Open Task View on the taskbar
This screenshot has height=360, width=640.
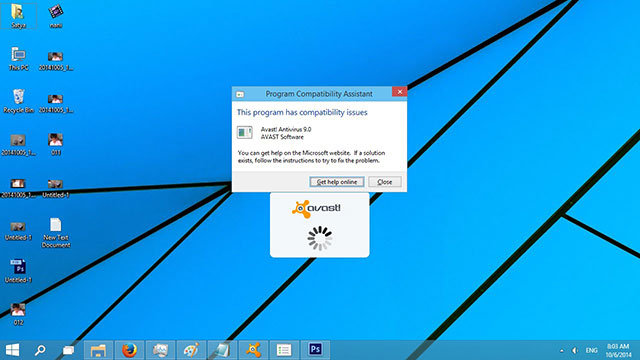68,350
